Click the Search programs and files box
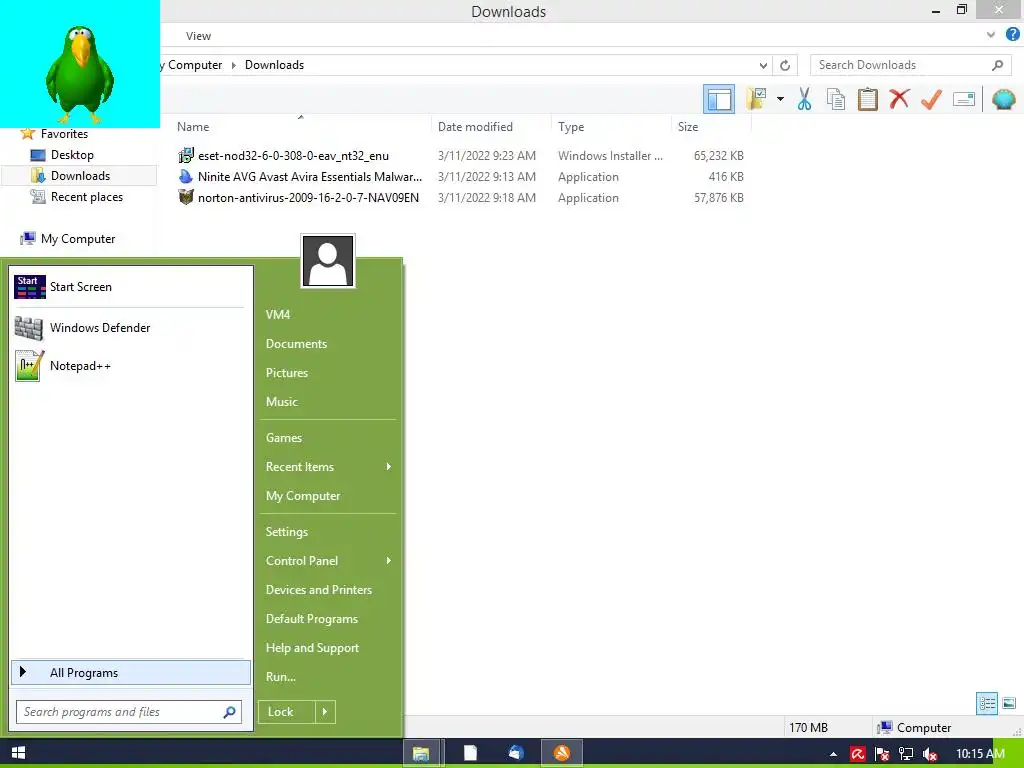 pyautogui.click(x=128, y=712)
